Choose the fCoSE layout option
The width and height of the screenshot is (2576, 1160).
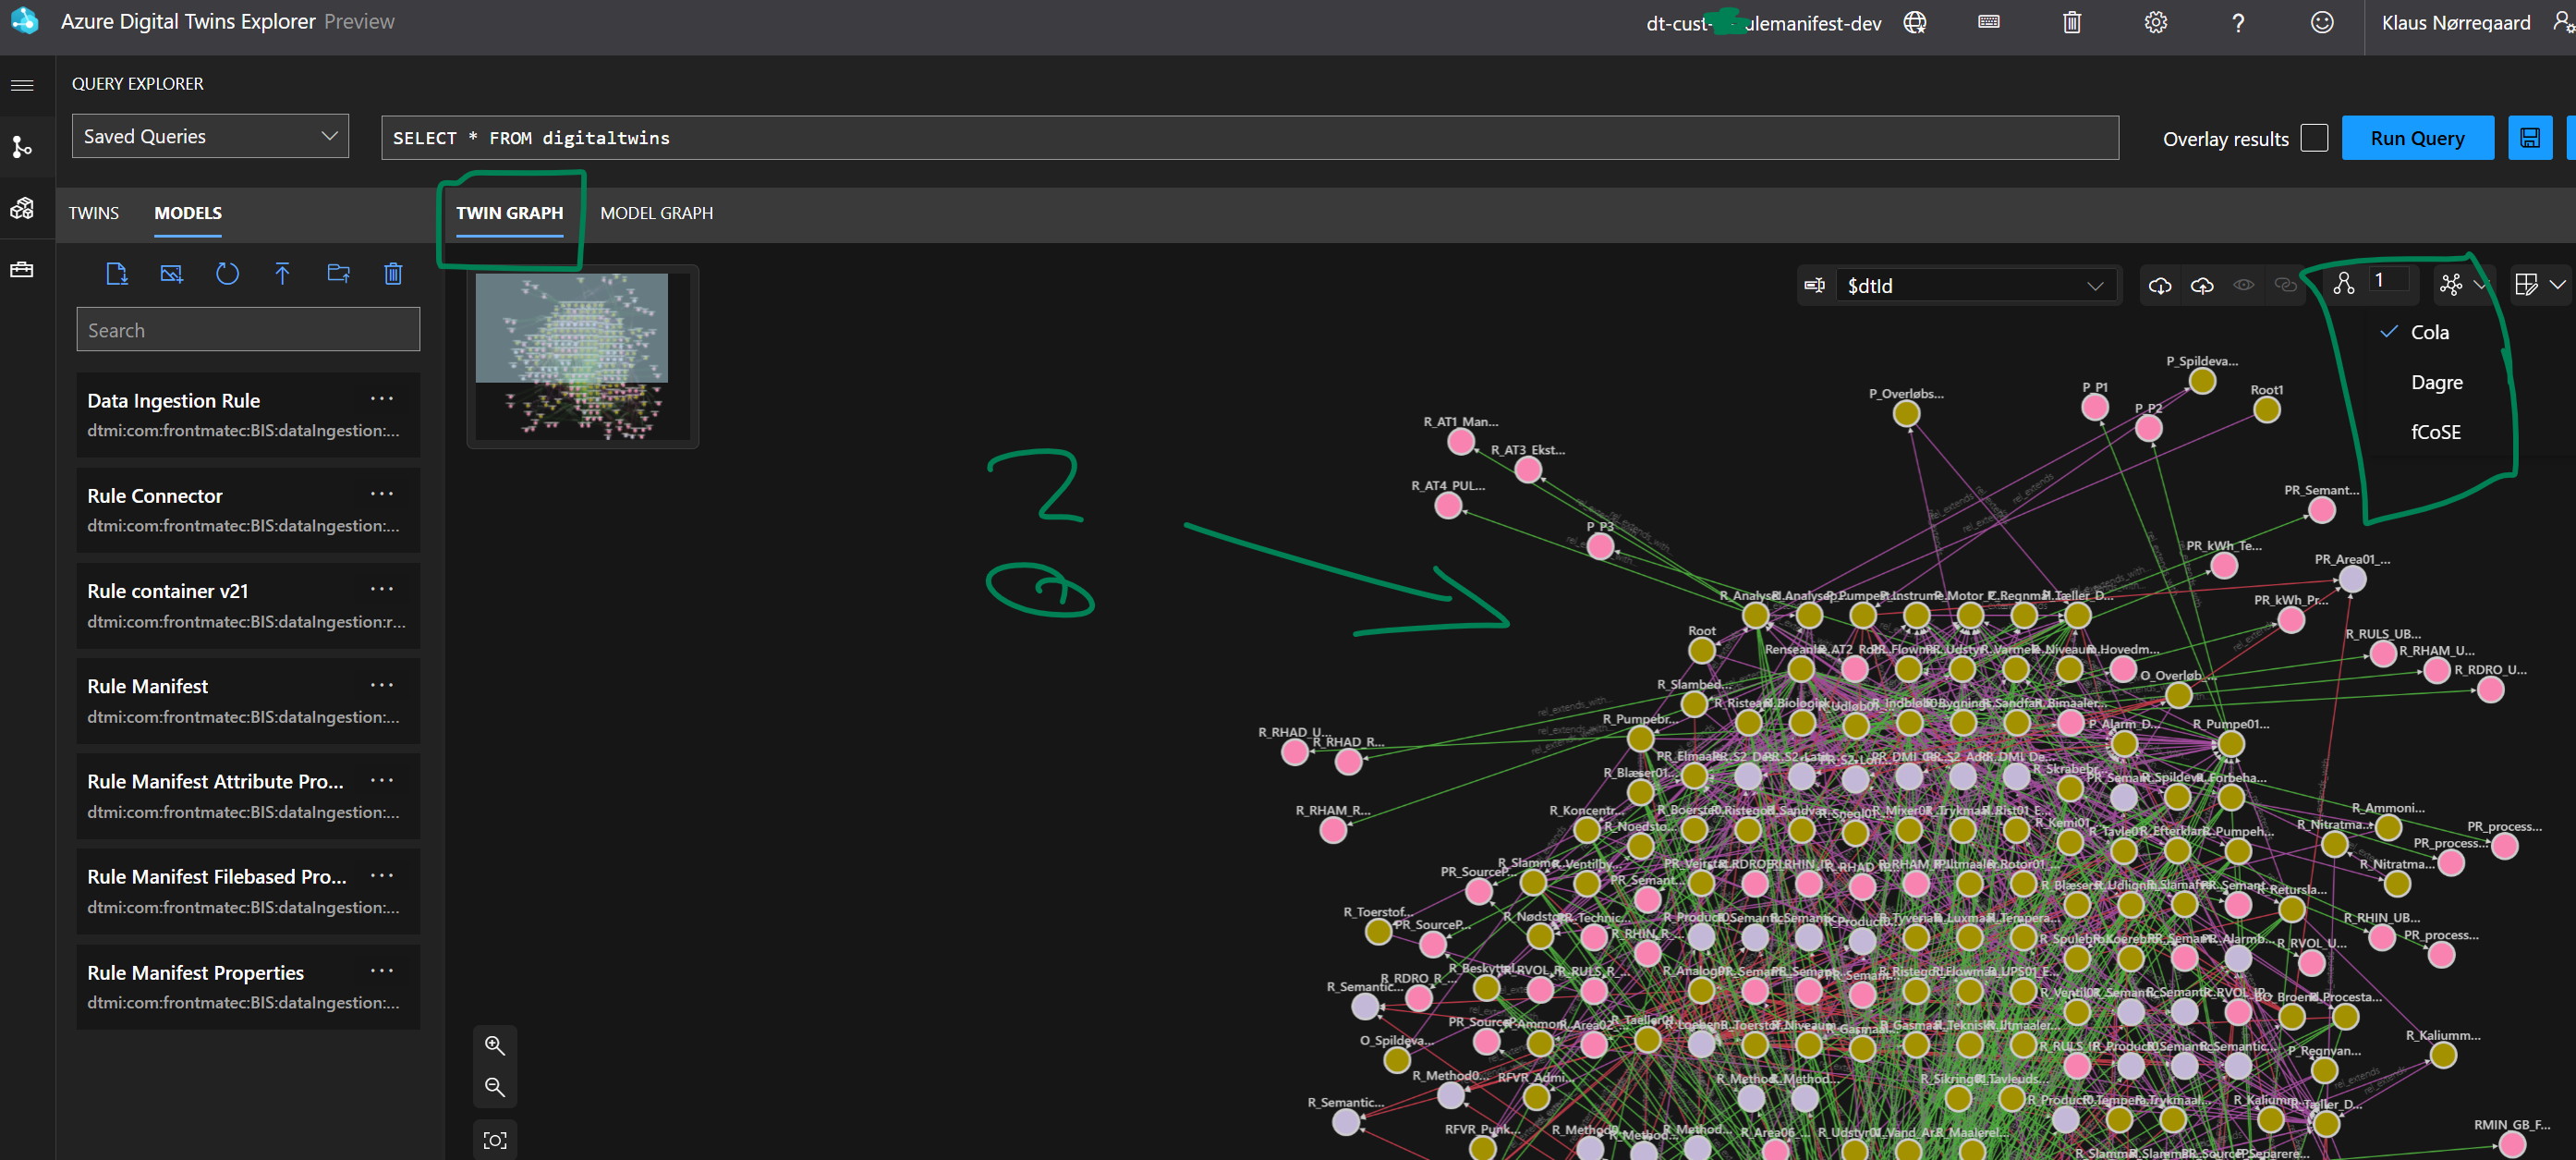[2435, 433]
